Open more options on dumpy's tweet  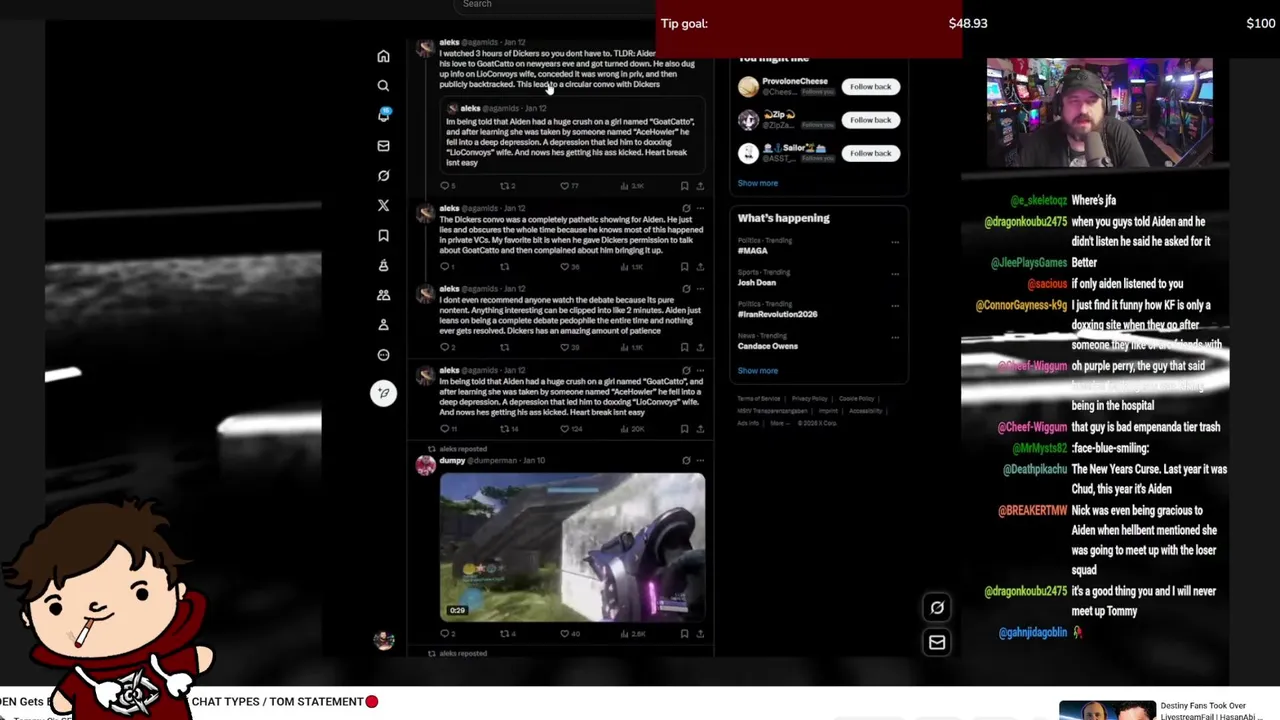click(700, 461)
